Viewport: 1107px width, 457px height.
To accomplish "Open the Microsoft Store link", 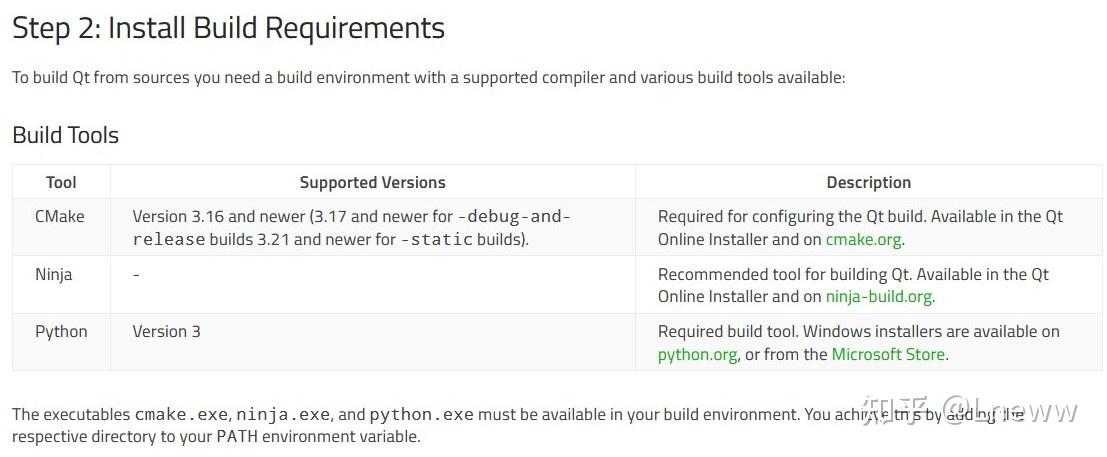I will click(x=888, y=354).
